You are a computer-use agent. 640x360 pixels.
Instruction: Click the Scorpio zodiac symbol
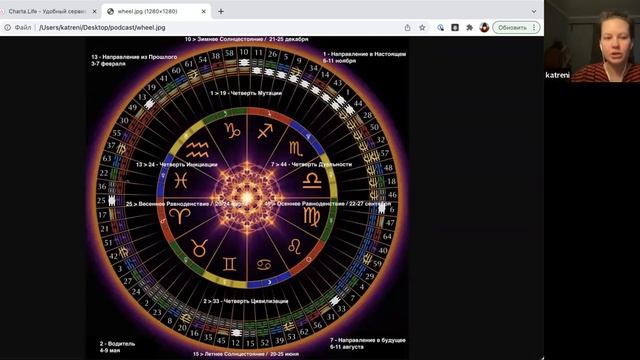coord(296,149)
